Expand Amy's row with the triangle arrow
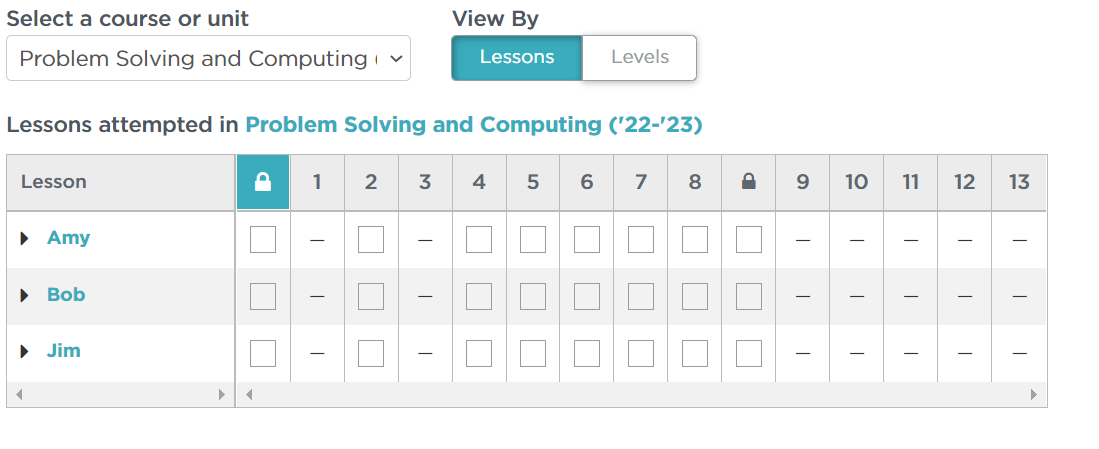This screenshot has height=449, width=1099. 25,238
